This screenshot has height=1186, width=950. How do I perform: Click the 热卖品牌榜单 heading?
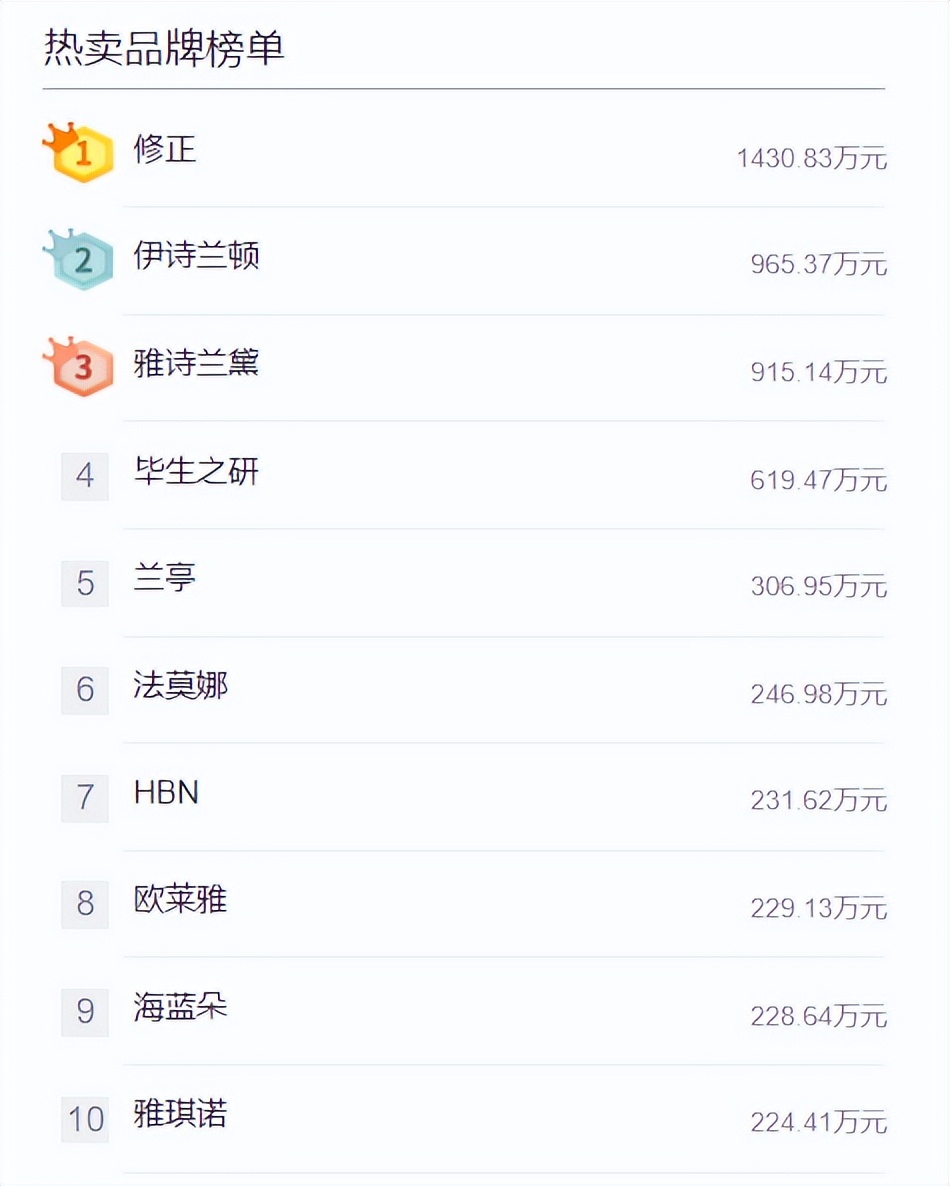point(164,48)
